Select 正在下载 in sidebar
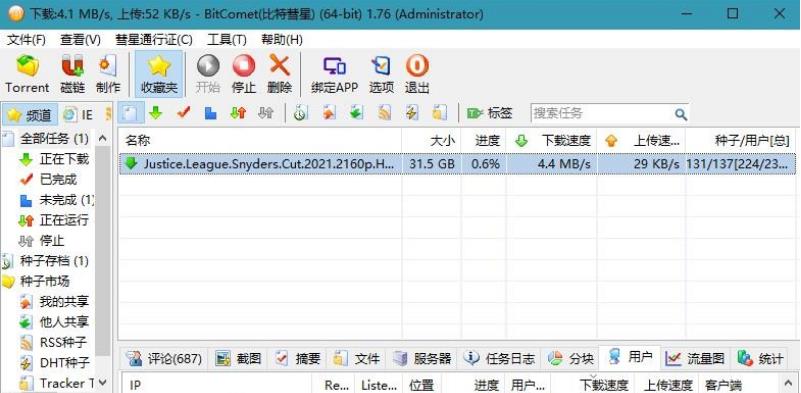Screen dimensions: 801x393 (64, 159)
